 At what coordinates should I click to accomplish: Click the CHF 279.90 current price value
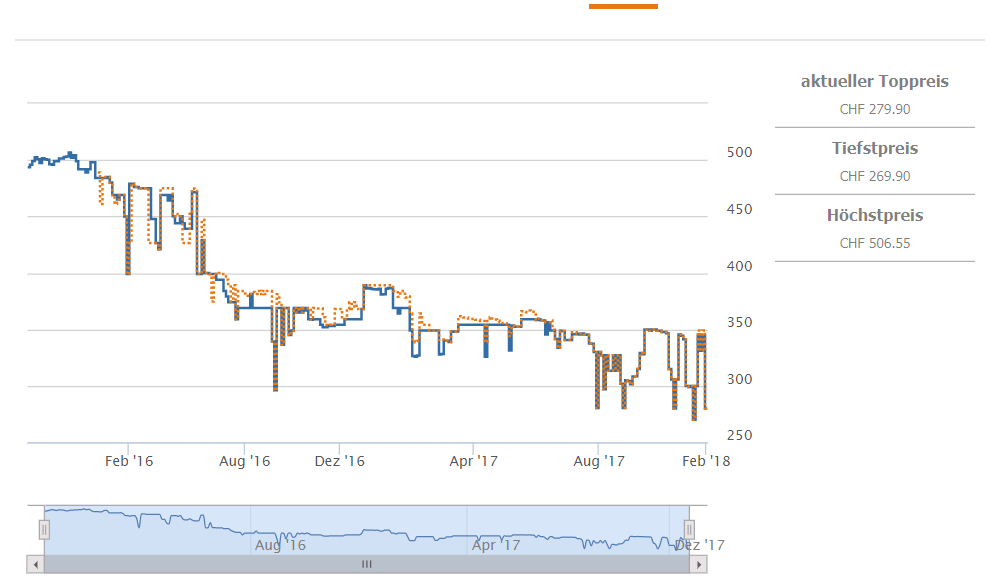874,110
